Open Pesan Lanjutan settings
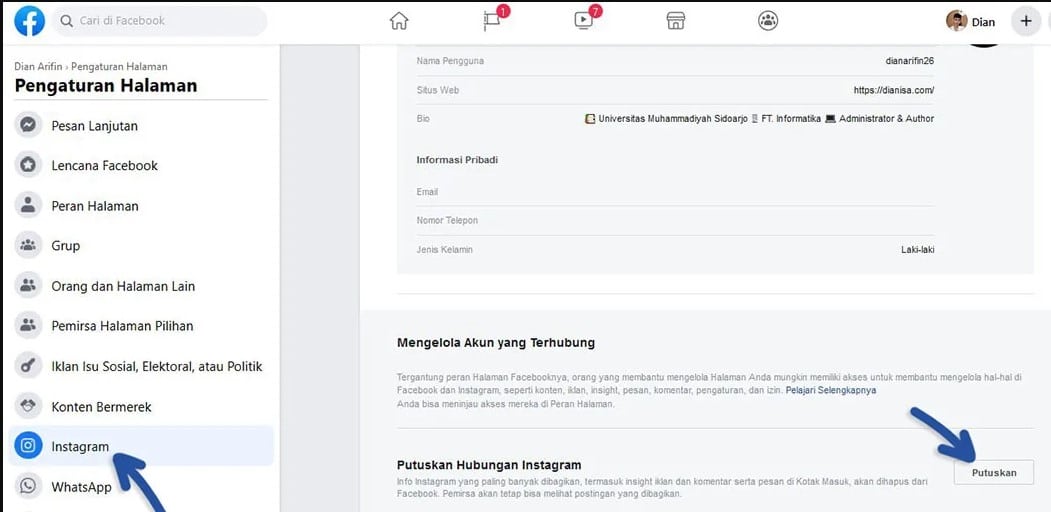 (141, 125)
